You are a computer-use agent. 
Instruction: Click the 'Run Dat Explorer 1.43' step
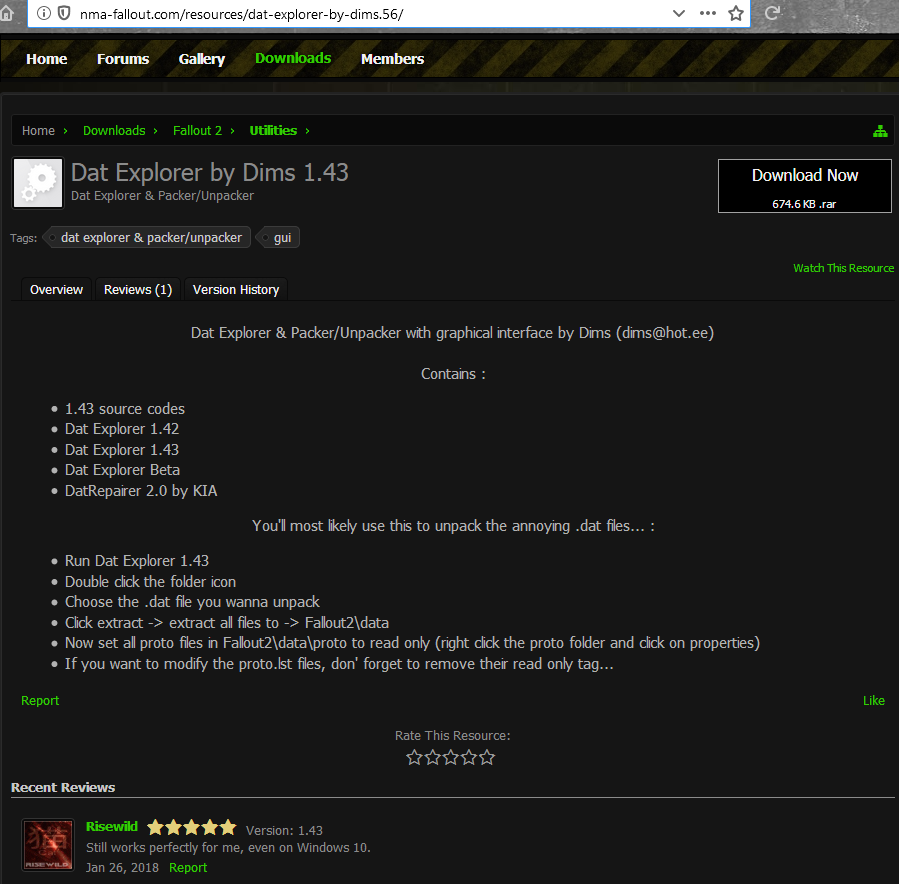coord(137,561)
